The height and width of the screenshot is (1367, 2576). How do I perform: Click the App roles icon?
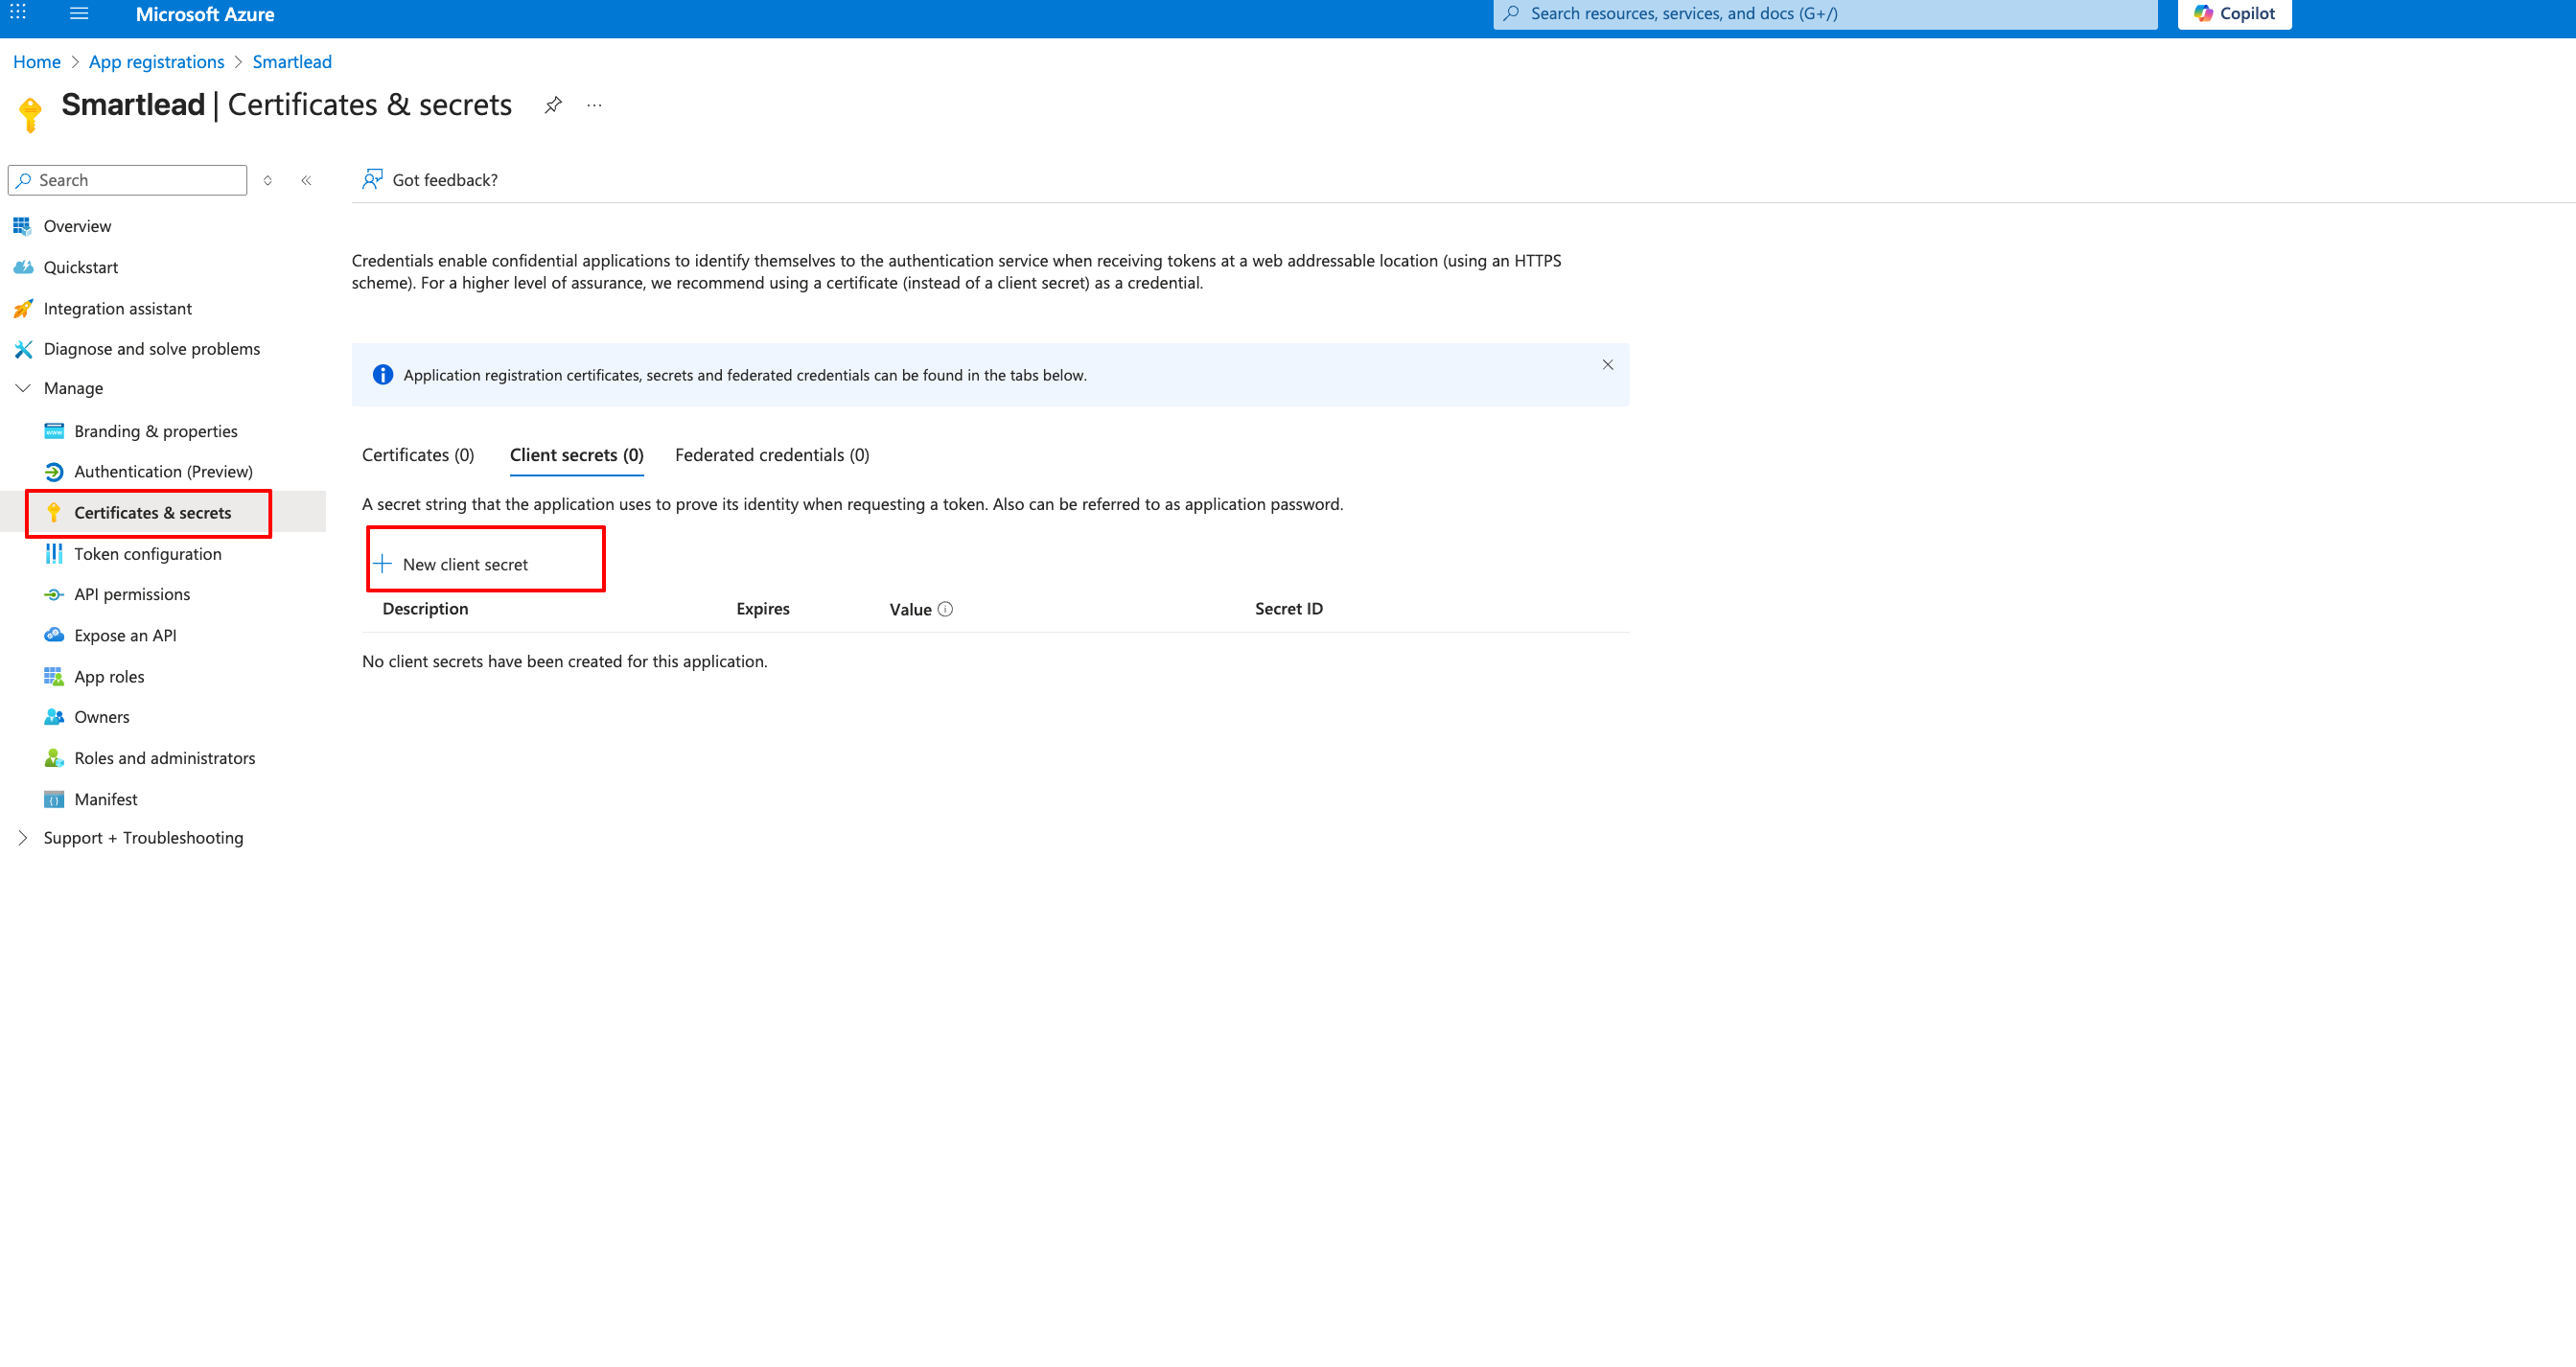(54, 677)
